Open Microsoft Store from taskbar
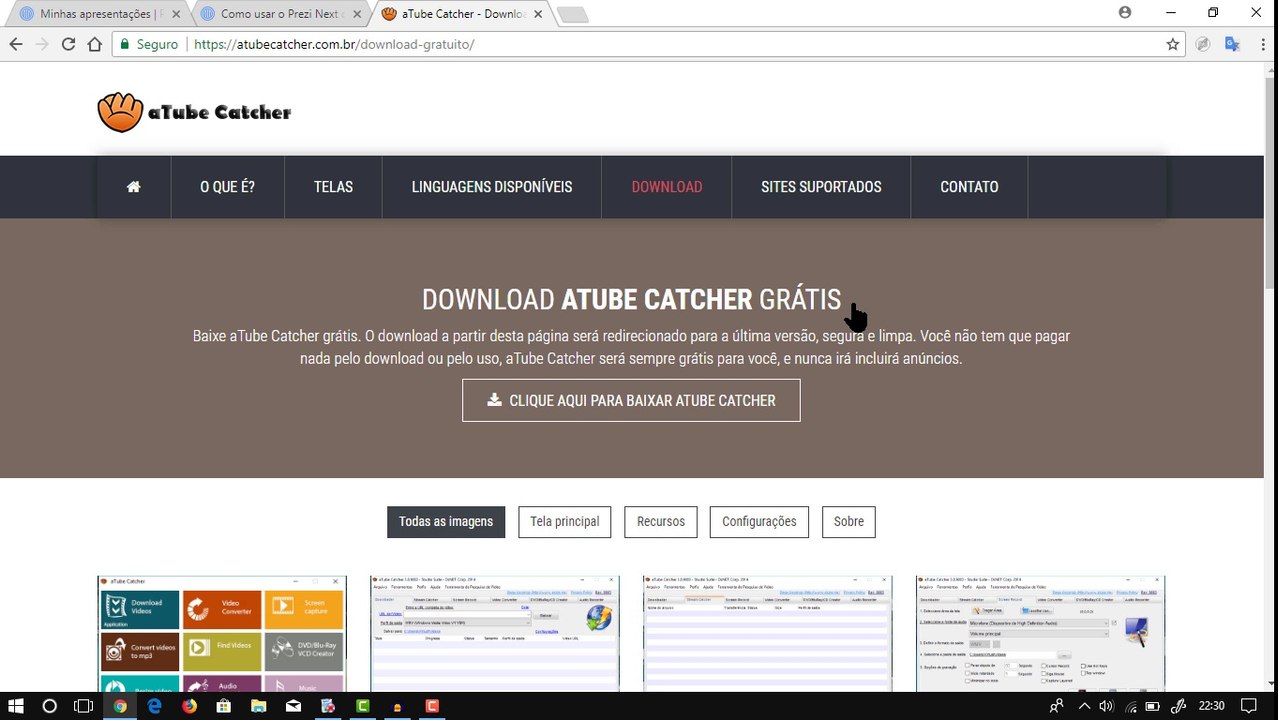The height and width of the screenshot is (720, 1278). coord(224,706)
